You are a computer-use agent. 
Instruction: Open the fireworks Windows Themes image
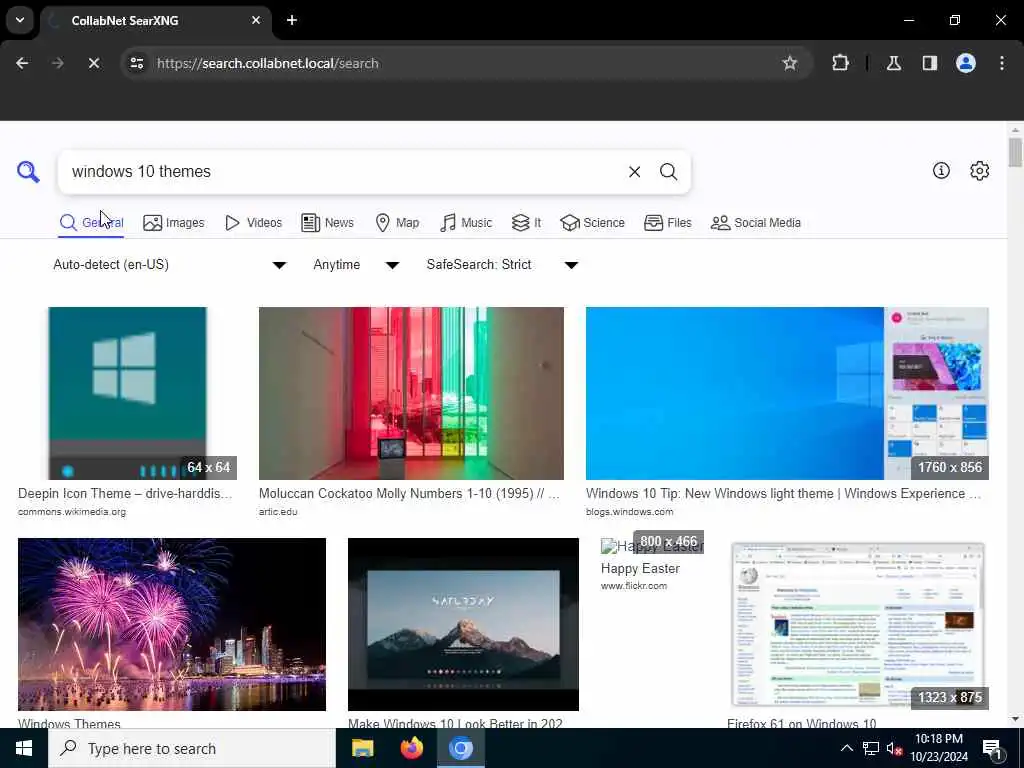point(172,624)
